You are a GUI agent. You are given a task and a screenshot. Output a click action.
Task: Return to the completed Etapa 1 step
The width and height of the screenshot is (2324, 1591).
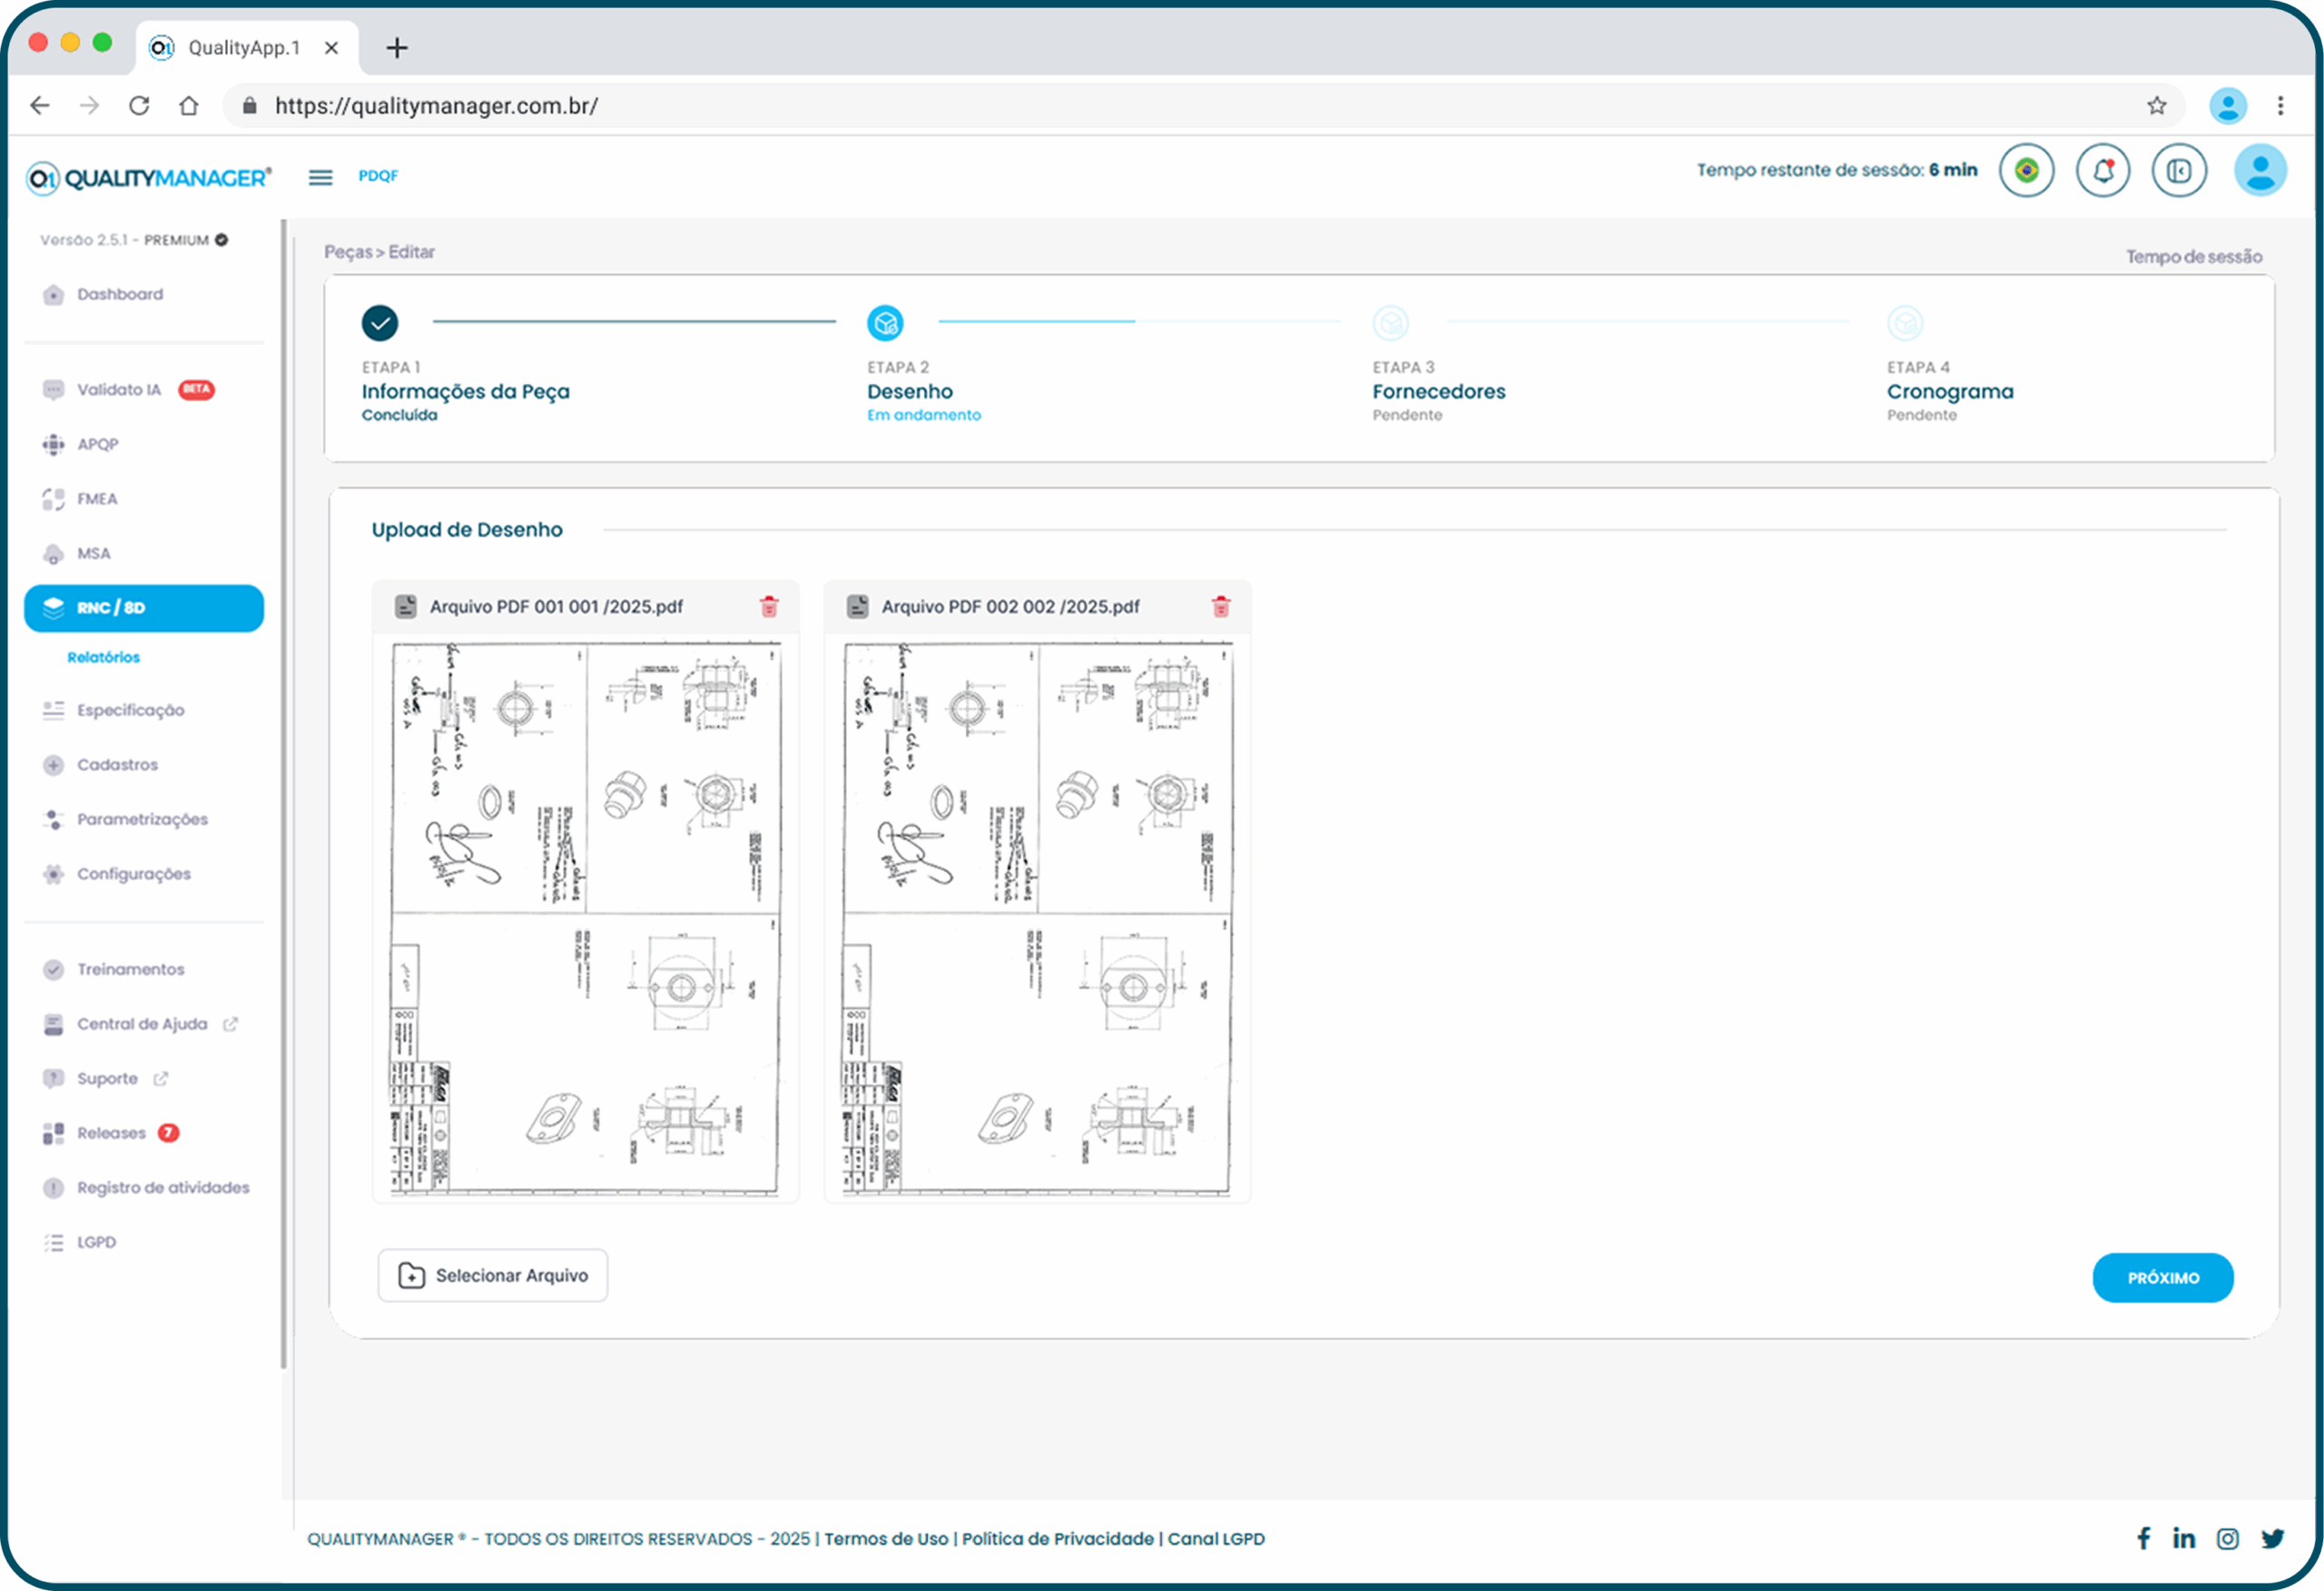[x=380, y=323]
